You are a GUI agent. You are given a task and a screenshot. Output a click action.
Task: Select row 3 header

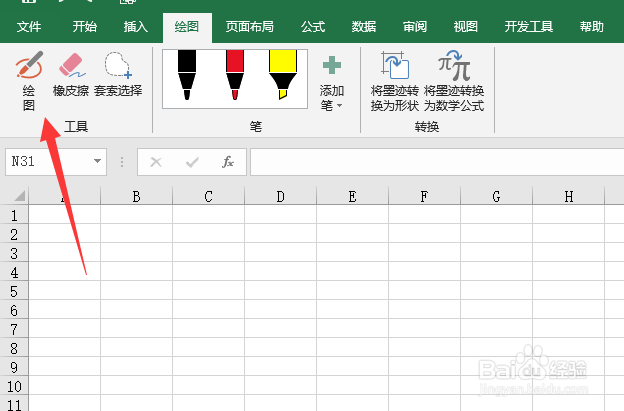click(14, 253)
